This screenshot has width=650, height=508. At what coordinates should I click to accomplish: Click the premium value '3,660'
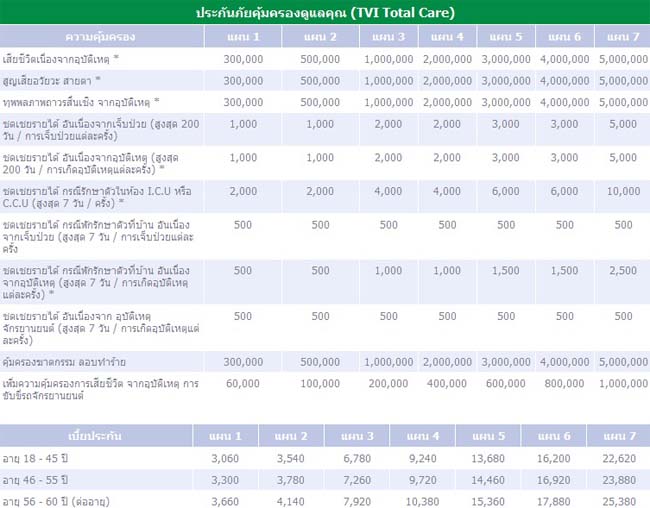[x=225, y=502]
